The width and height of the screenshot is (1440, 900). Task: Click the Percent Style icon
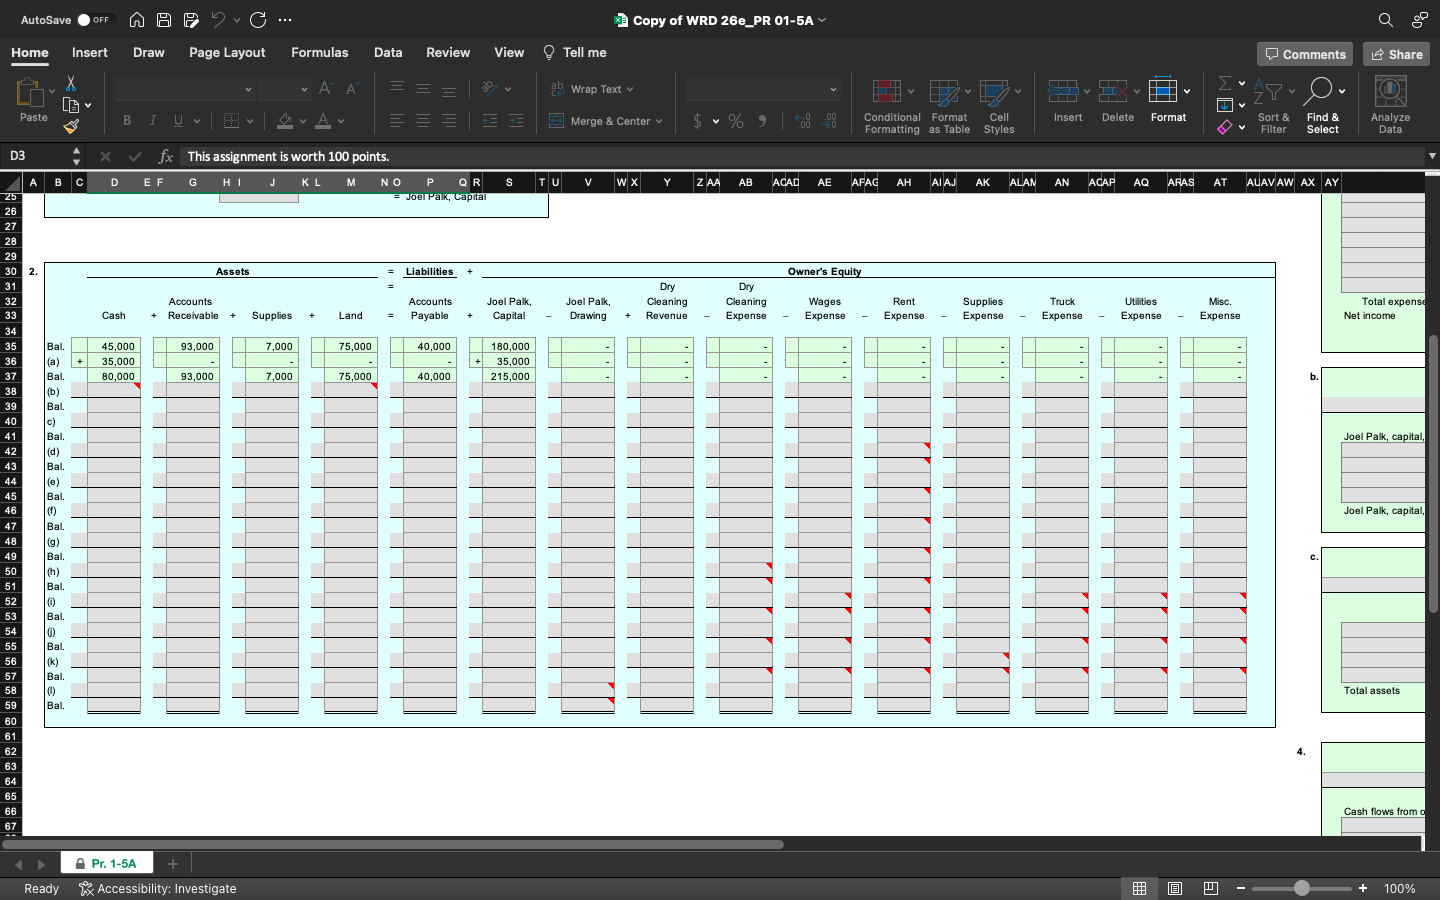point(736,121)
